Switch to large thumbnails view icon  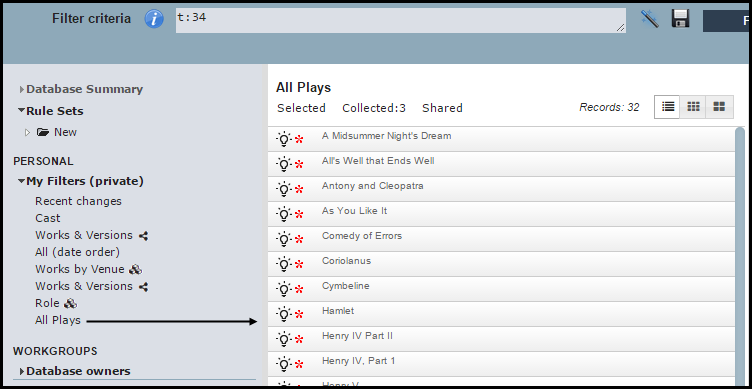(x=719, y=106)
